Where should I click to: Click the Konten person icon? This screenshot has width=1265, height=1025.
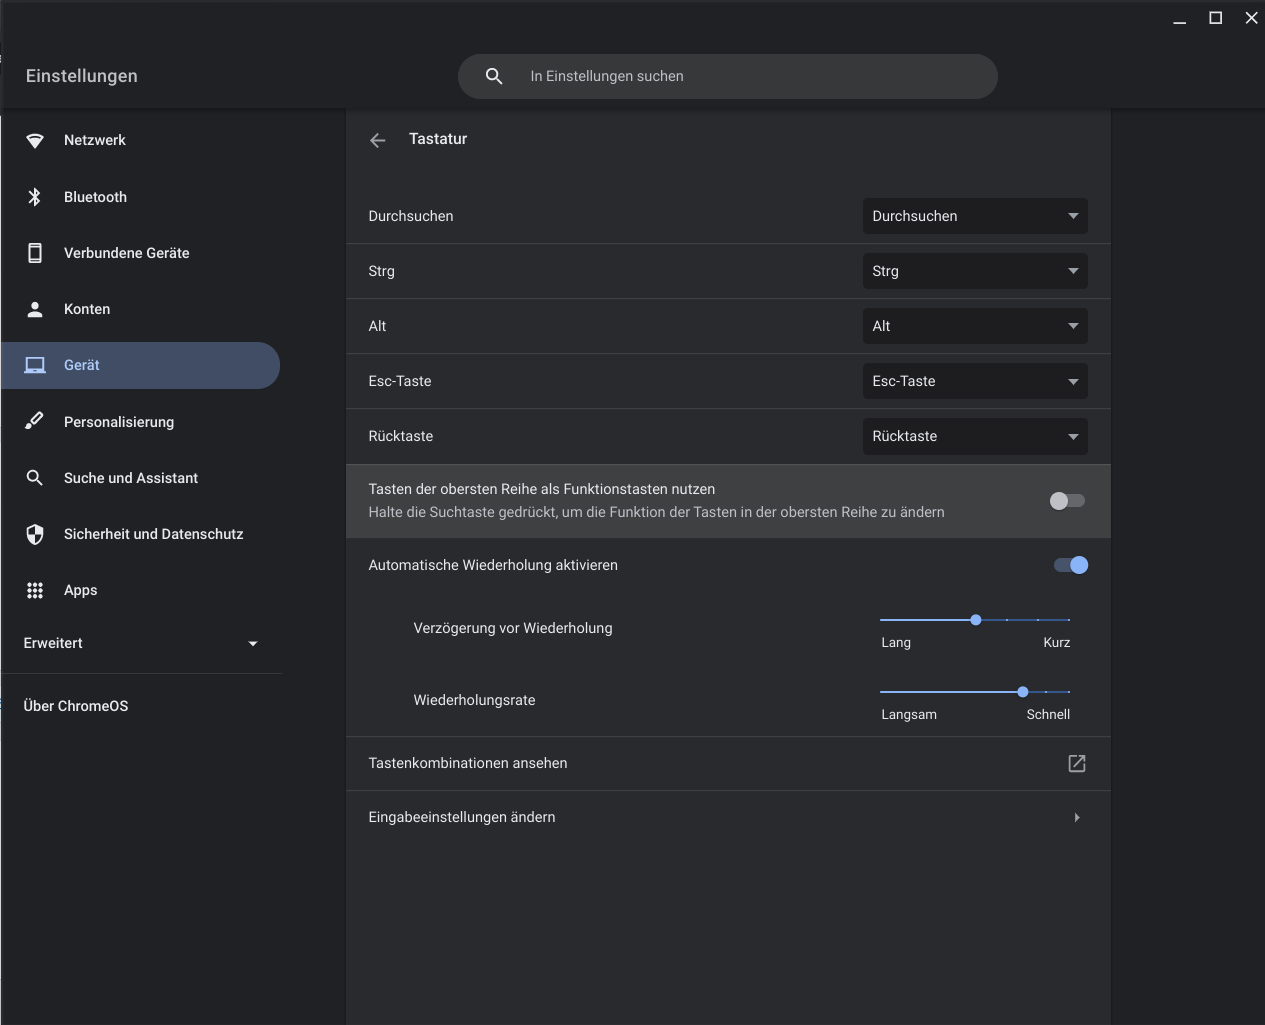(x=35, y=309)
